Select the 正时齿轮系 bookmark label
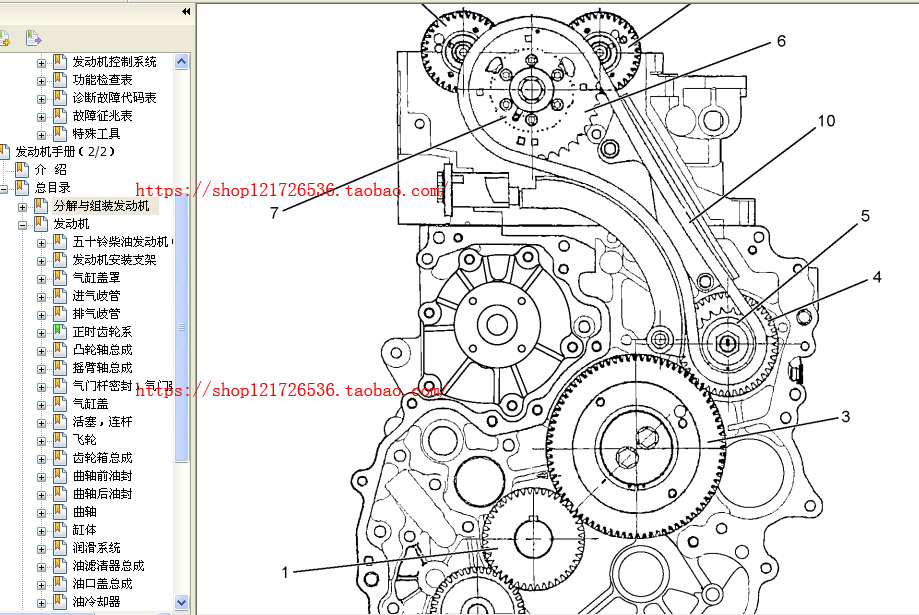The image size is (919, 615). tap(102, 332)
